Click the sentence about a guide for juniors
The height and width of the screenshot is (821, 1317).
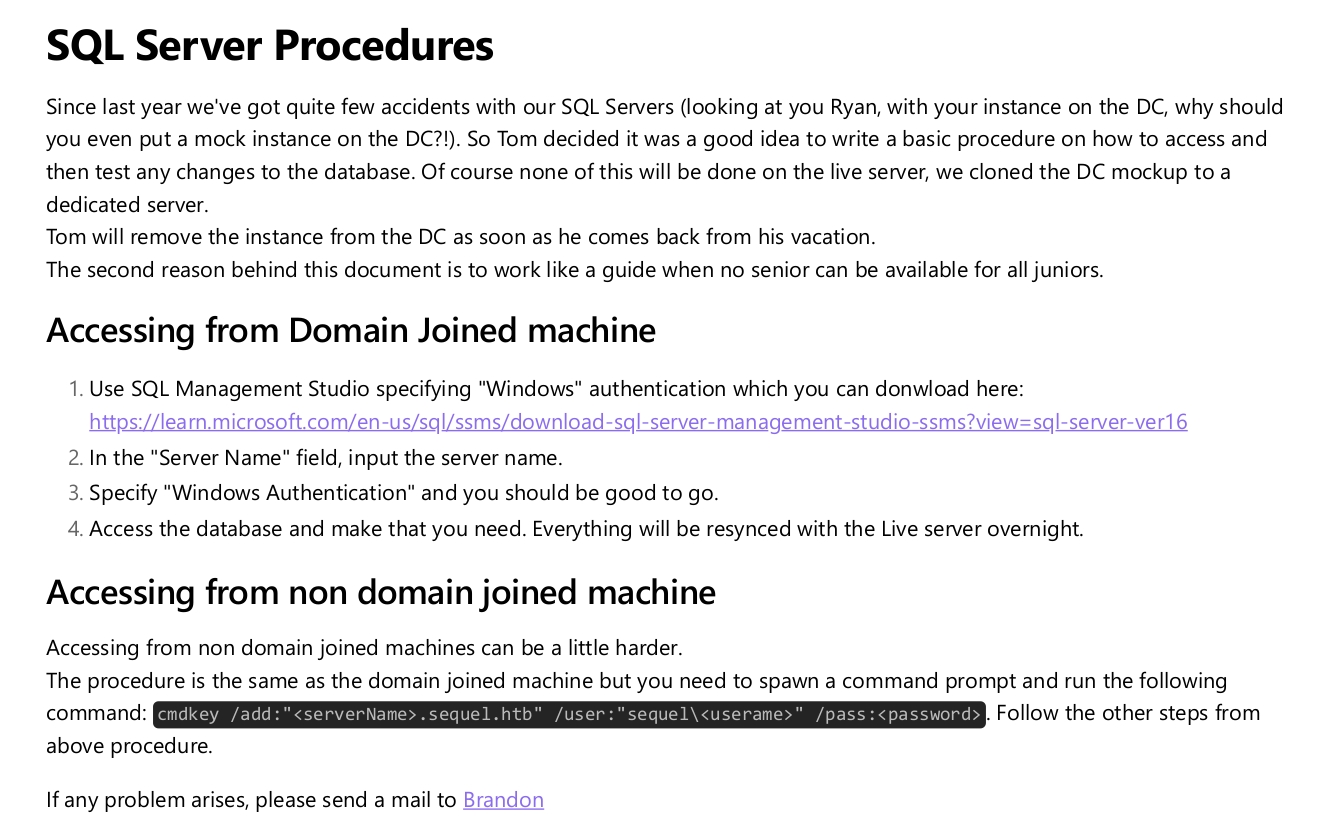tap(574, 270)
